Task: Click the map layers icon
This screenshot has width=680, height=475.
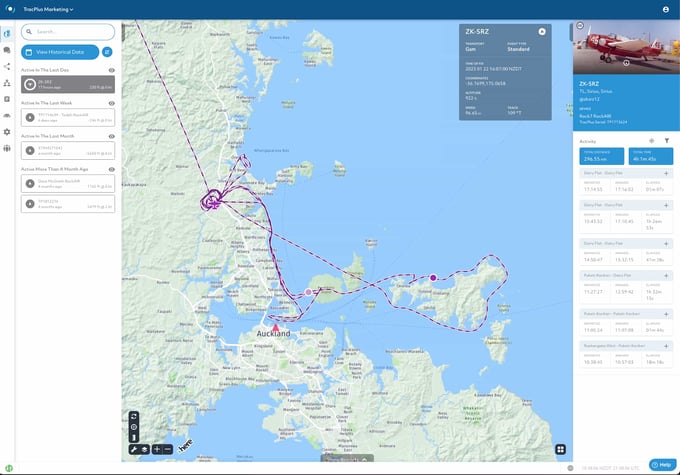Action: [x=144, y=449]
